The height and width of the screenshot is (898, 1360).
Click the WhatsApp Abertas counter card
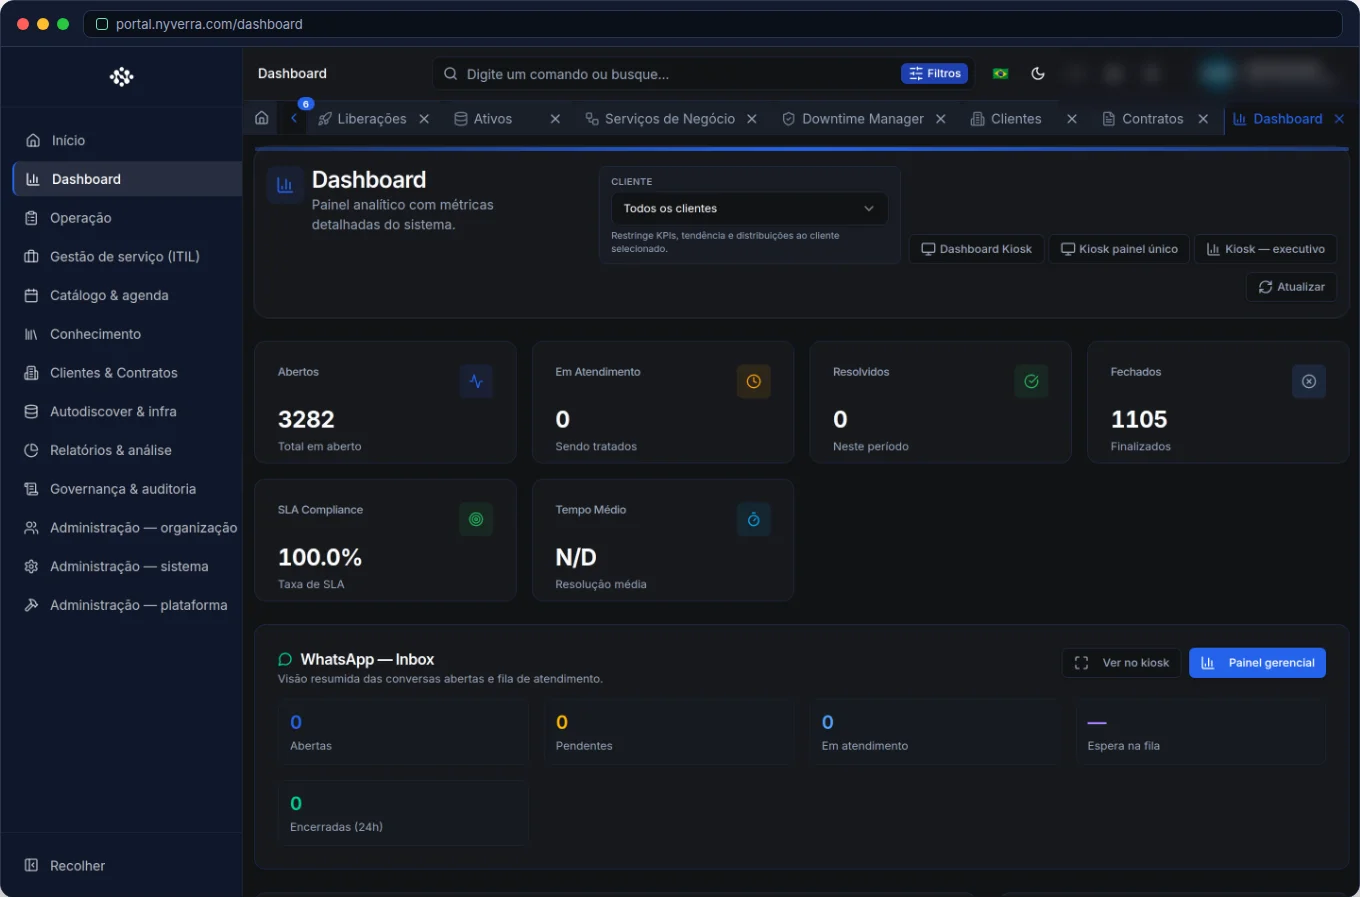pyautogui.click(x=403, y=733)
